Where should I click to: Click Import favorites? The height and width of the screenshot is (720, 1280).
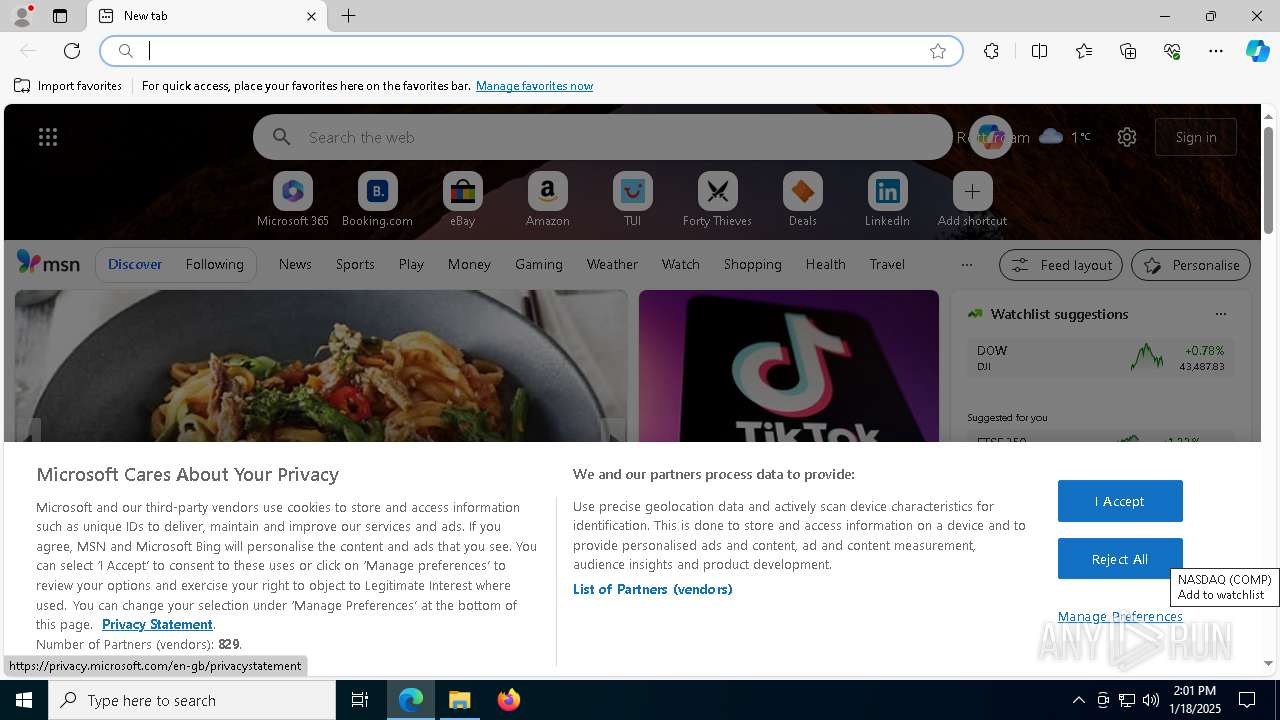(68, 86)
